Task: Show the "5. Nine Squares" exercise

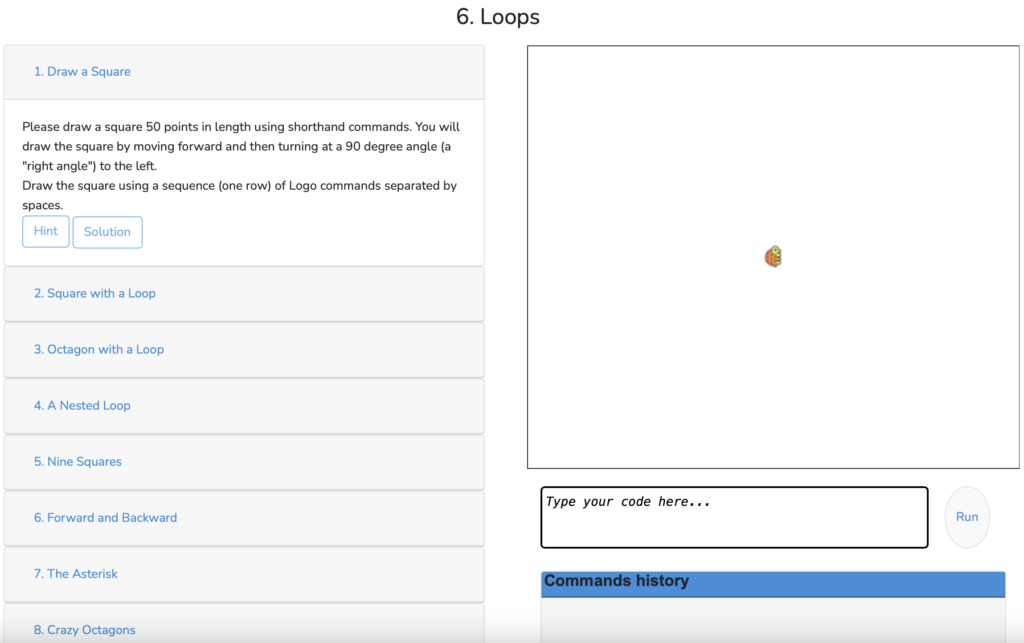Action: [x=77, y=462]
